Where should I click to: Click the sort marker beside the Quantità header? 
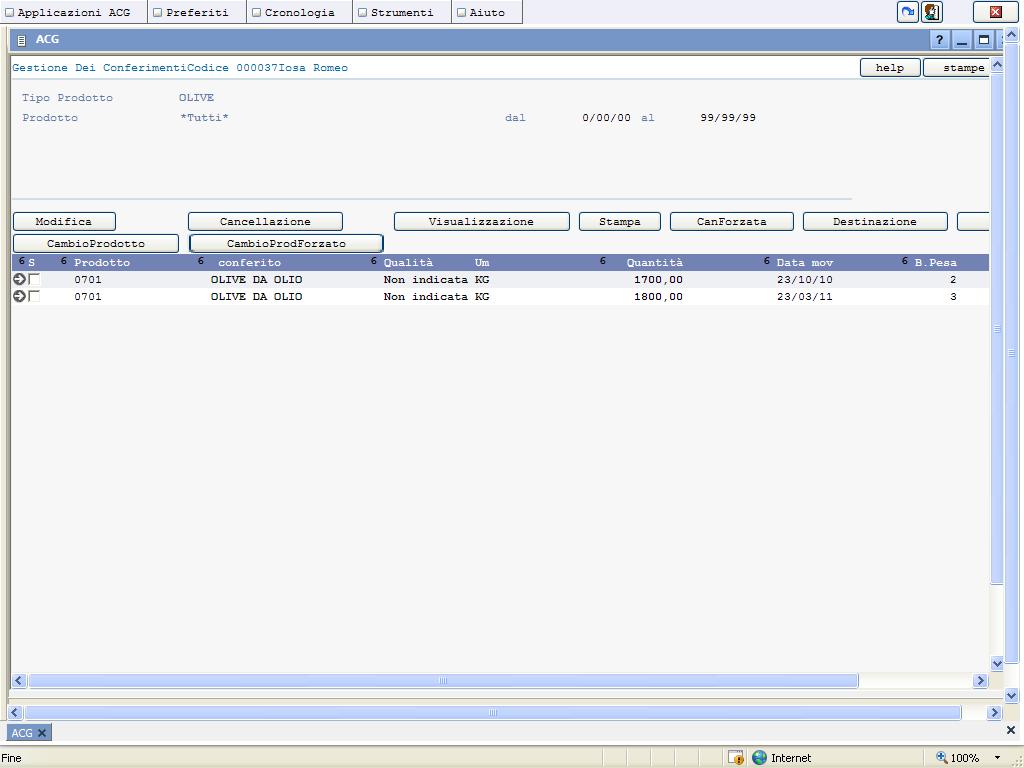(x=603, y=261)
